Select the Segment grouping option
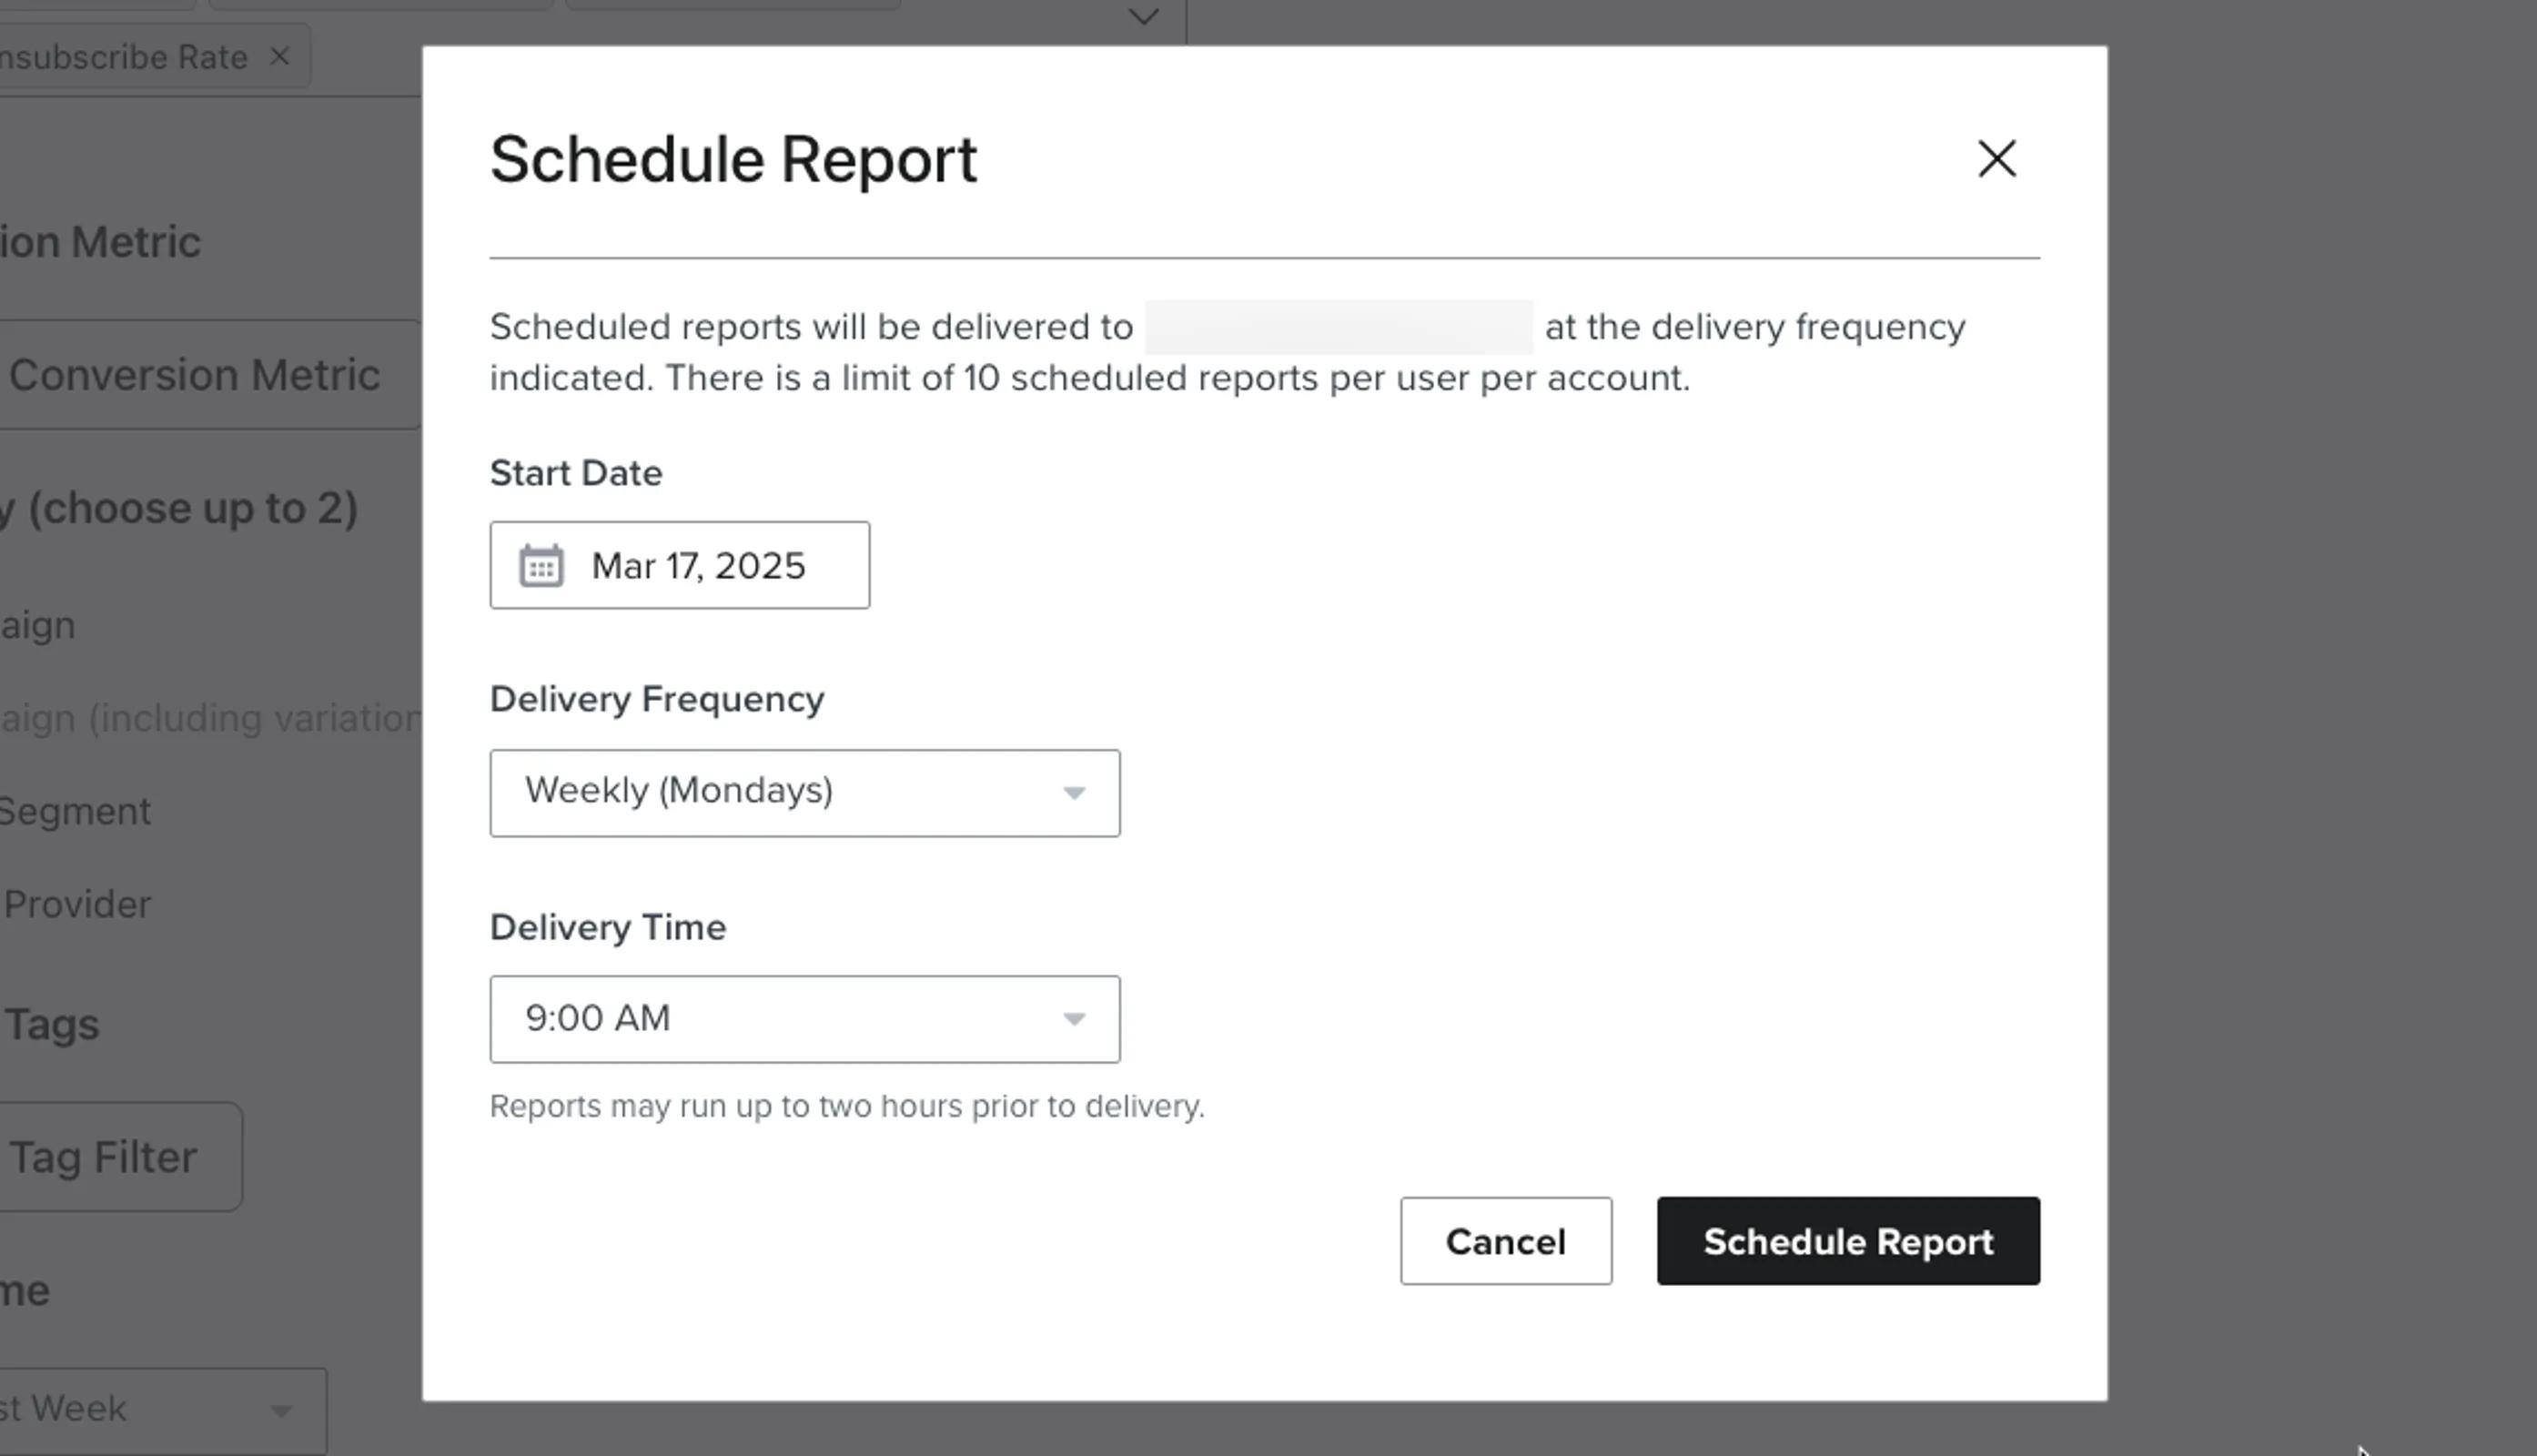 [x=75, y=810]
